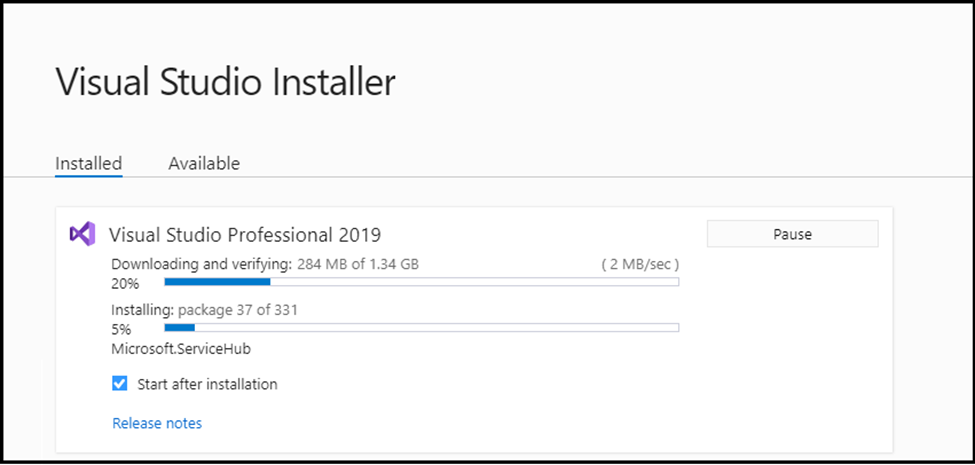Open the Available tab

click(204, 163)
